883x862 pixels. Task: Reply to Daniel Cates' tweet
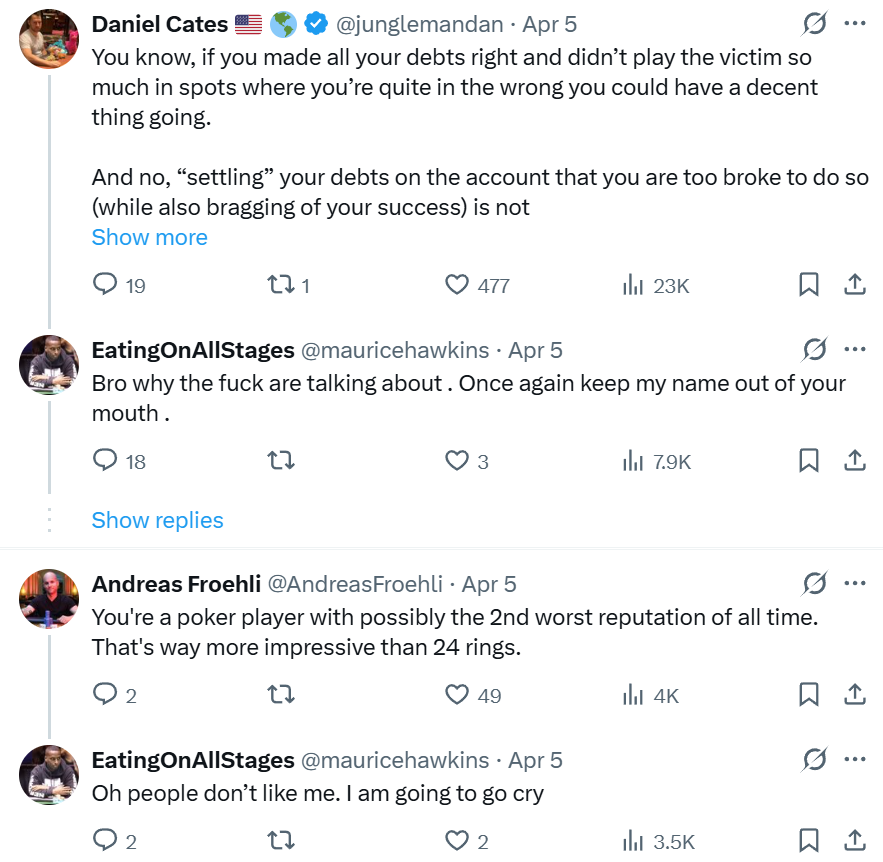[x=106, y=285]
